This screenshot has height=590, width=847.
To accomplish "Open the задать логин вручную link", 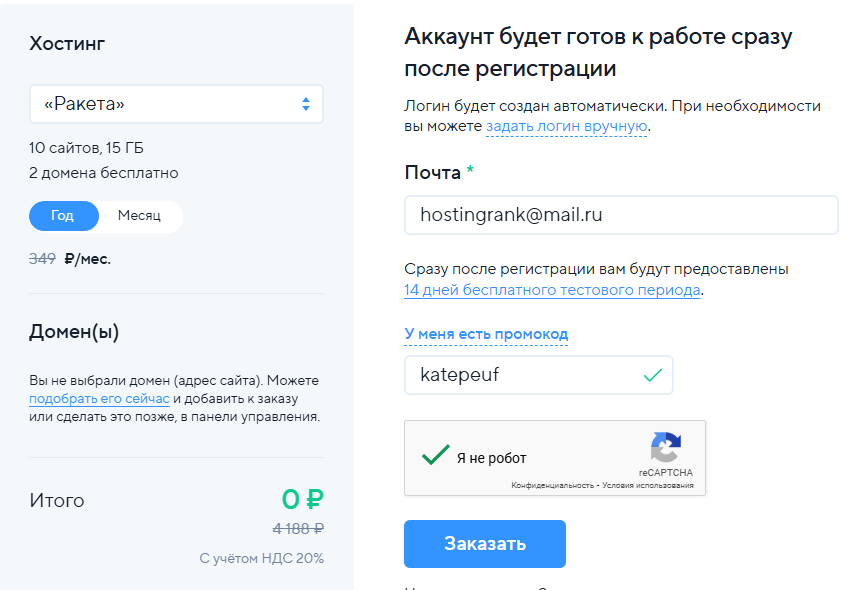I will click(567, 126).
